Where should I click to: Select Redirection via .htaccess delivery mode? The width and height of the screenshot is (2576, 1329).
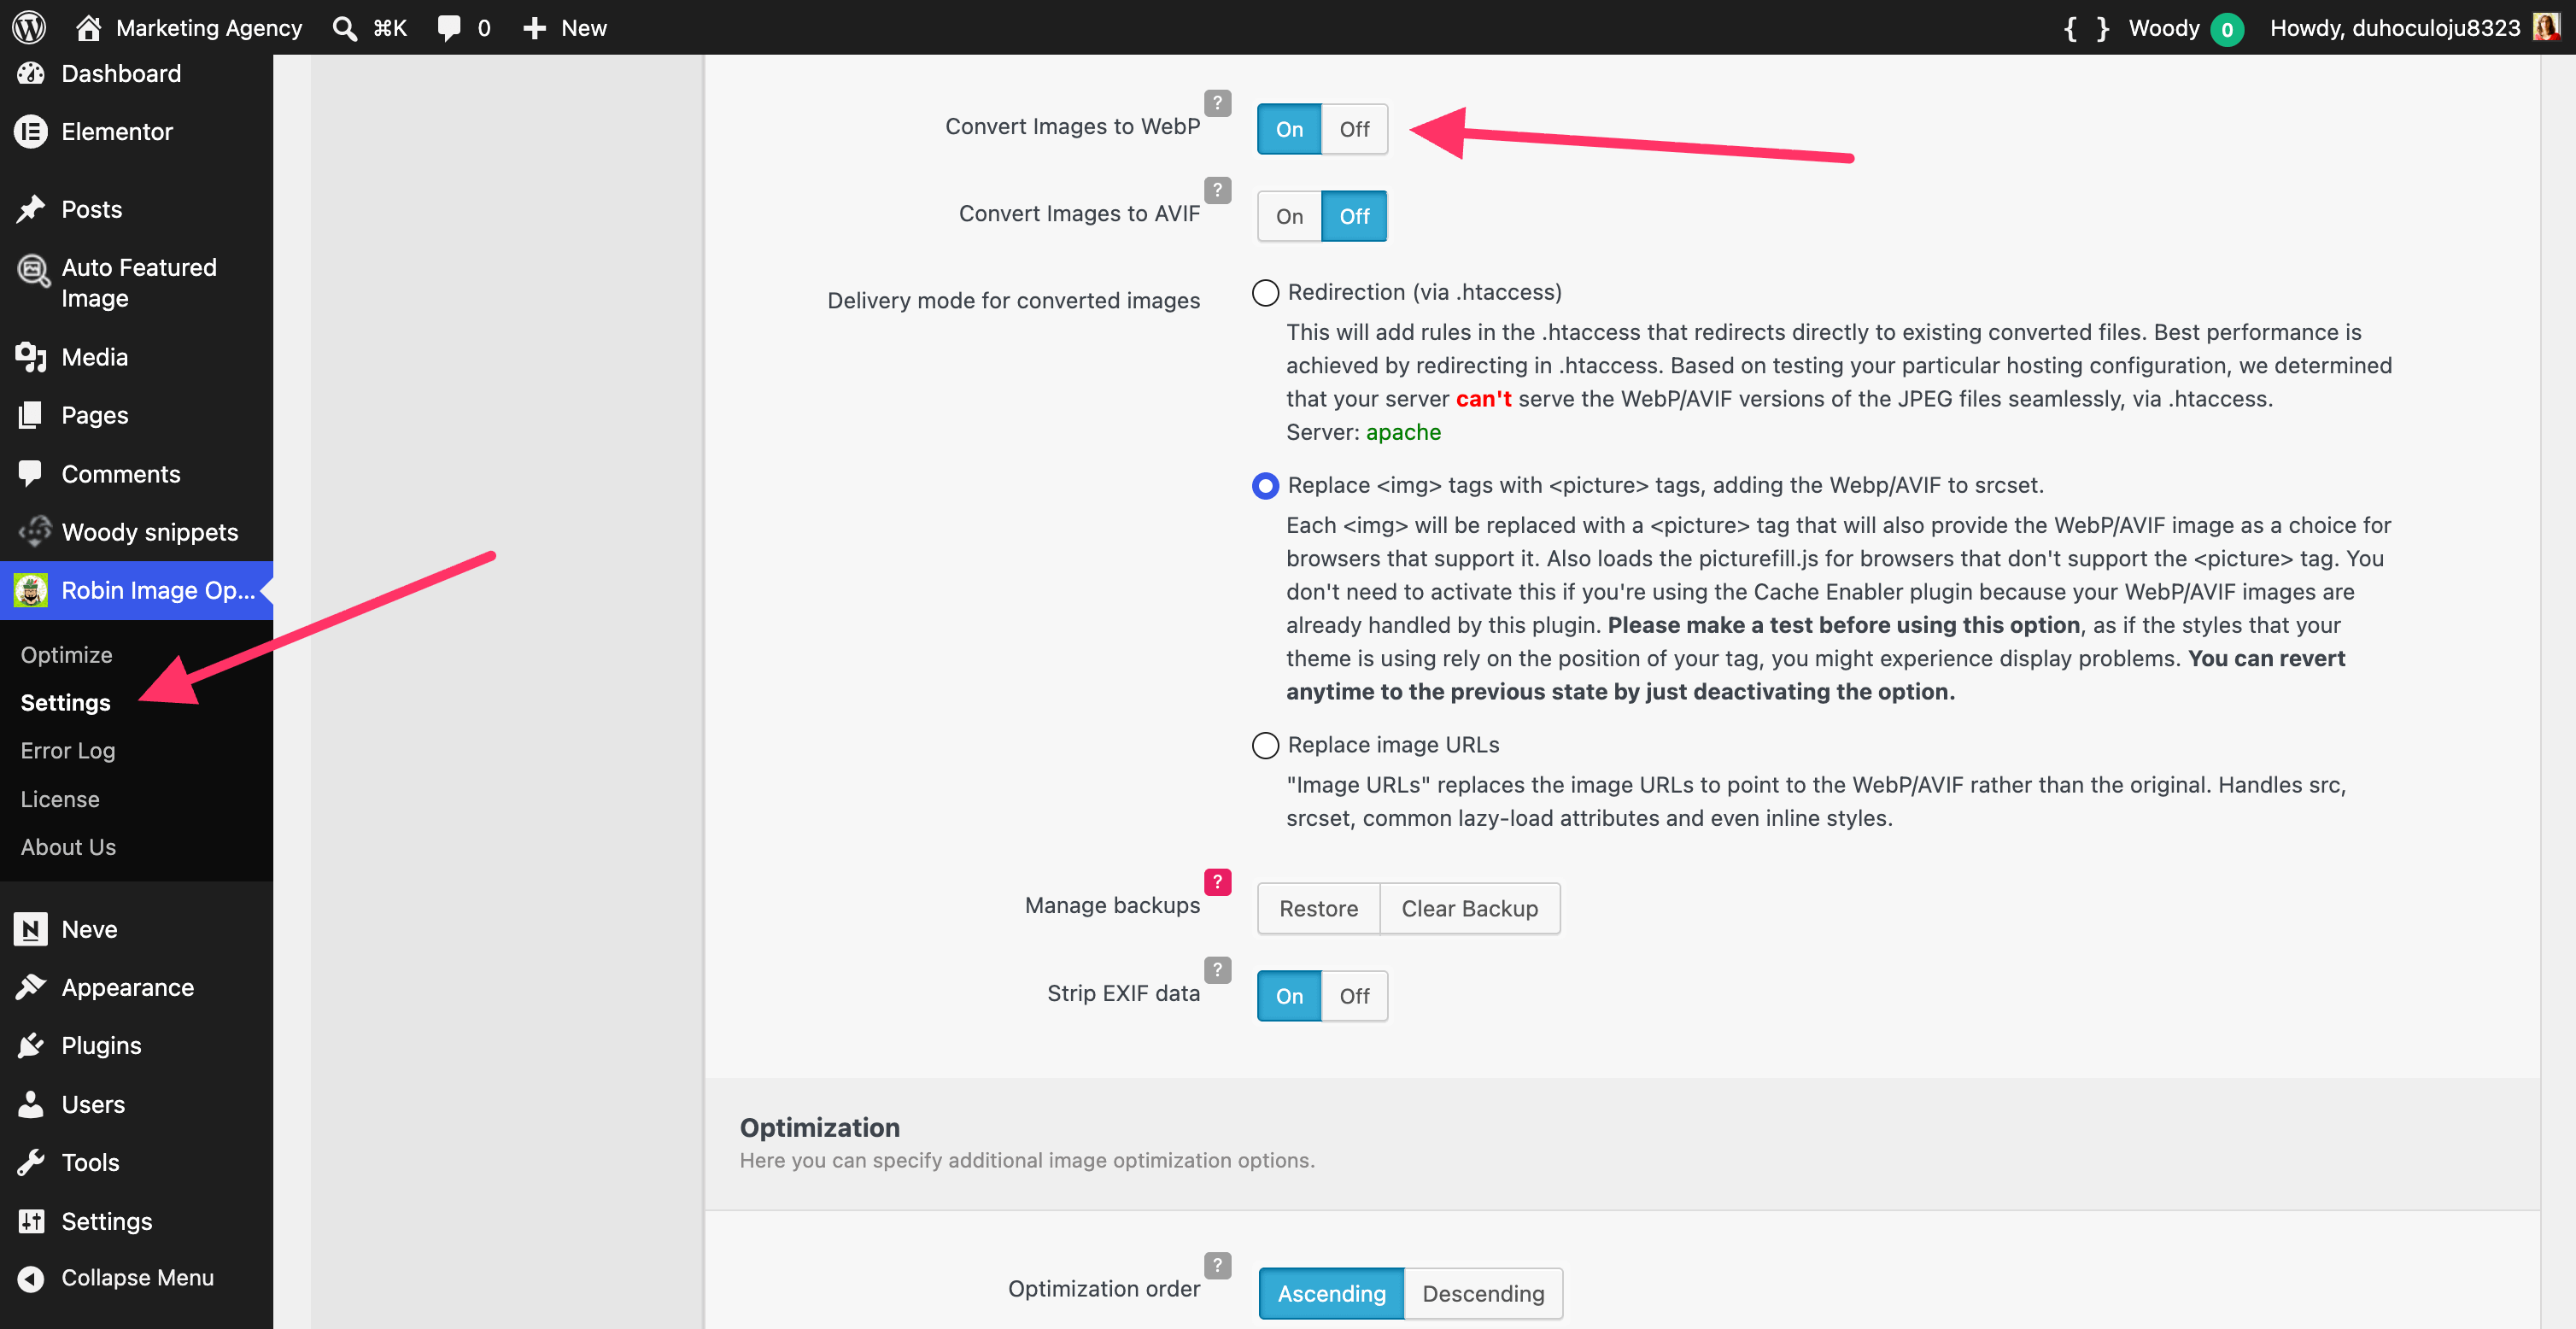click(1265, 293)
